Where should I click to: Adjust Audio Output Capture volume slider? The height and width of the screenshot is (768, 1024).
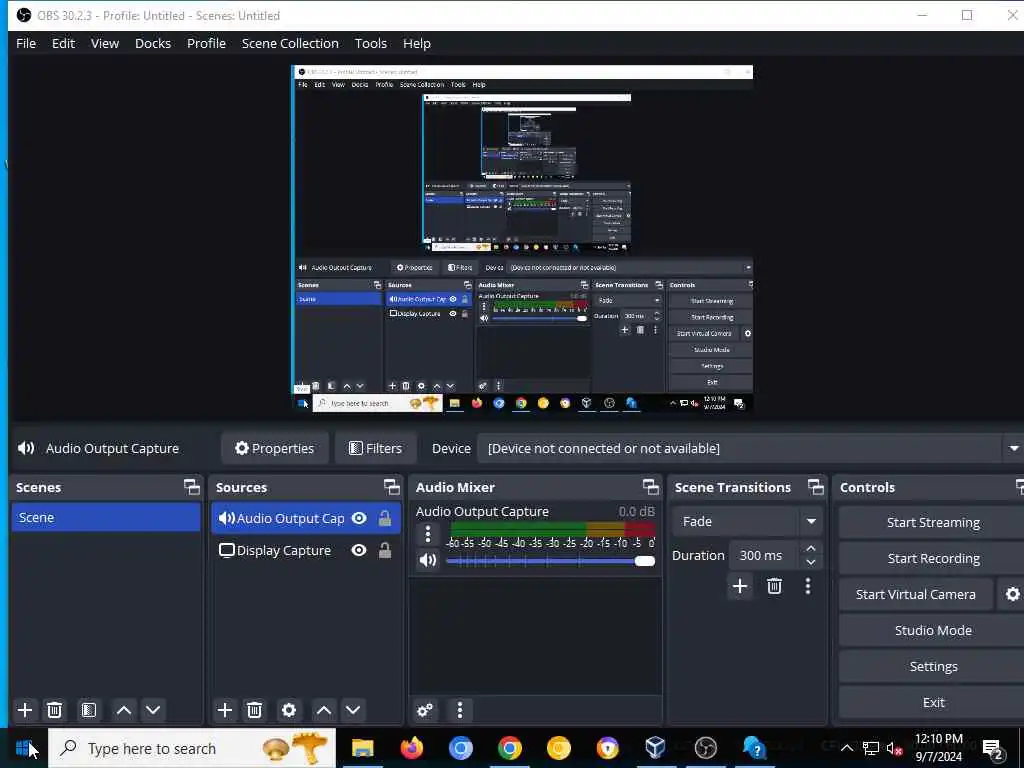(x=550, y=561)
